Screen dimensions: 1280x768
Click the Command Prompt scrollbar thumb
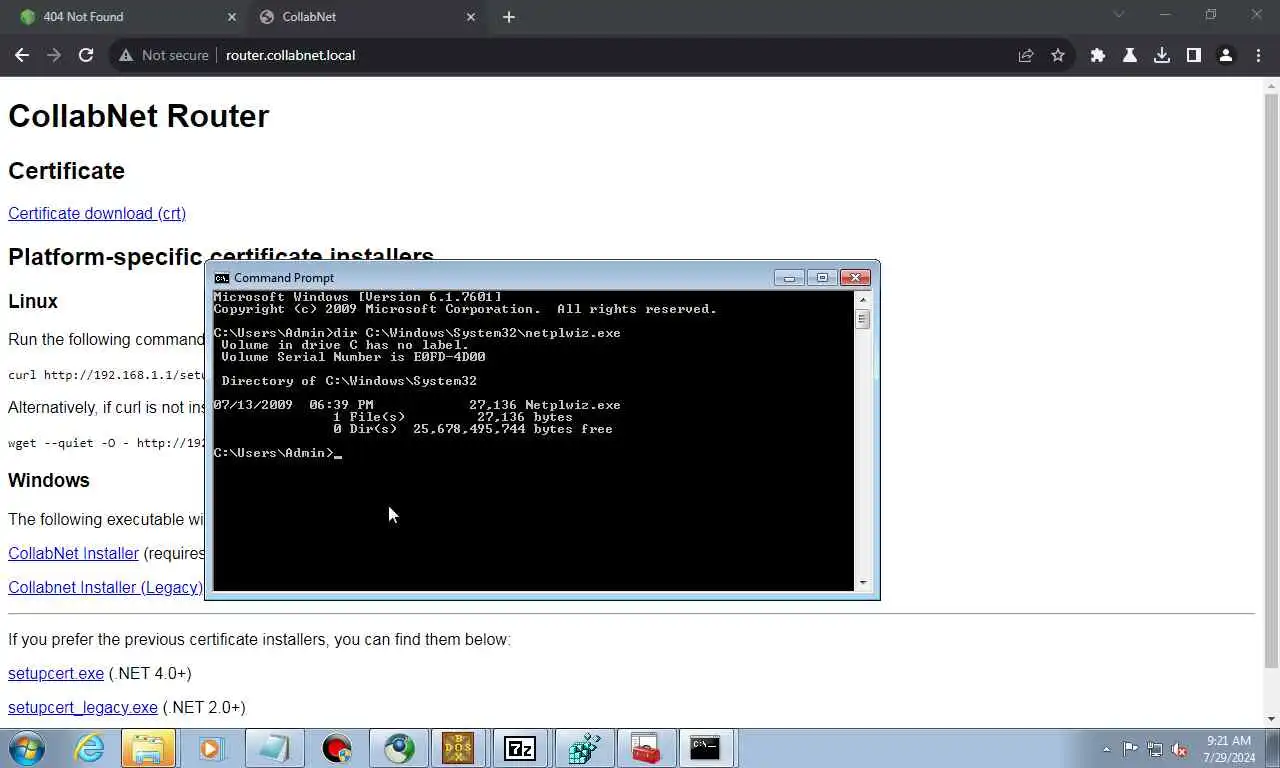coord(863,319)
